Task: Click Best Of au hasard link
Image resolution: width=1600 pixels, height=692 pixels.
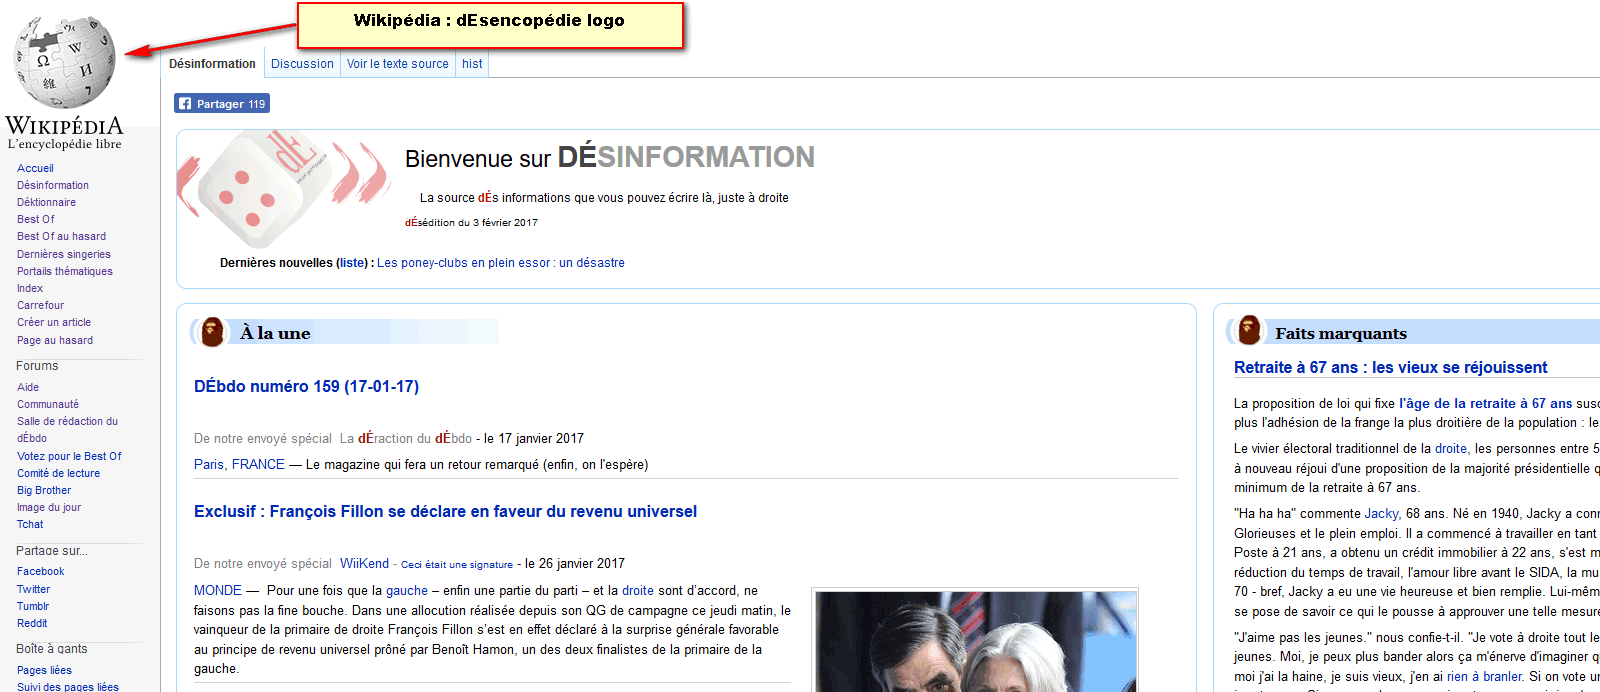Action: tap(61, 236)
